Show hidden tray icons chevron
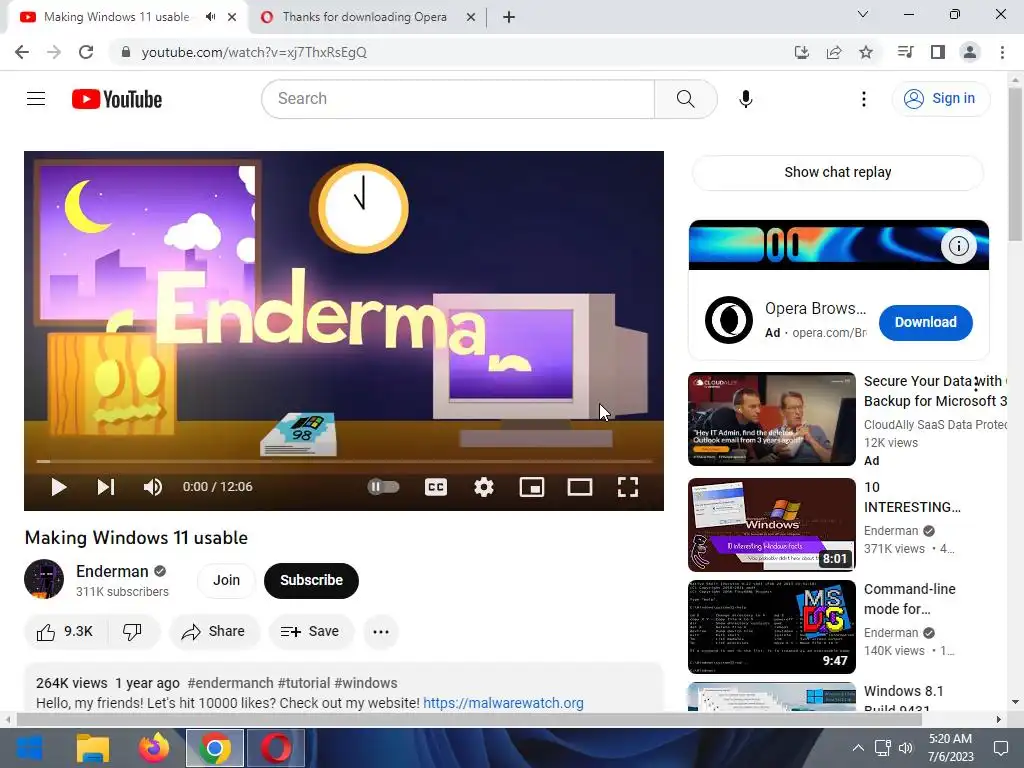 [x=858, y=748]
